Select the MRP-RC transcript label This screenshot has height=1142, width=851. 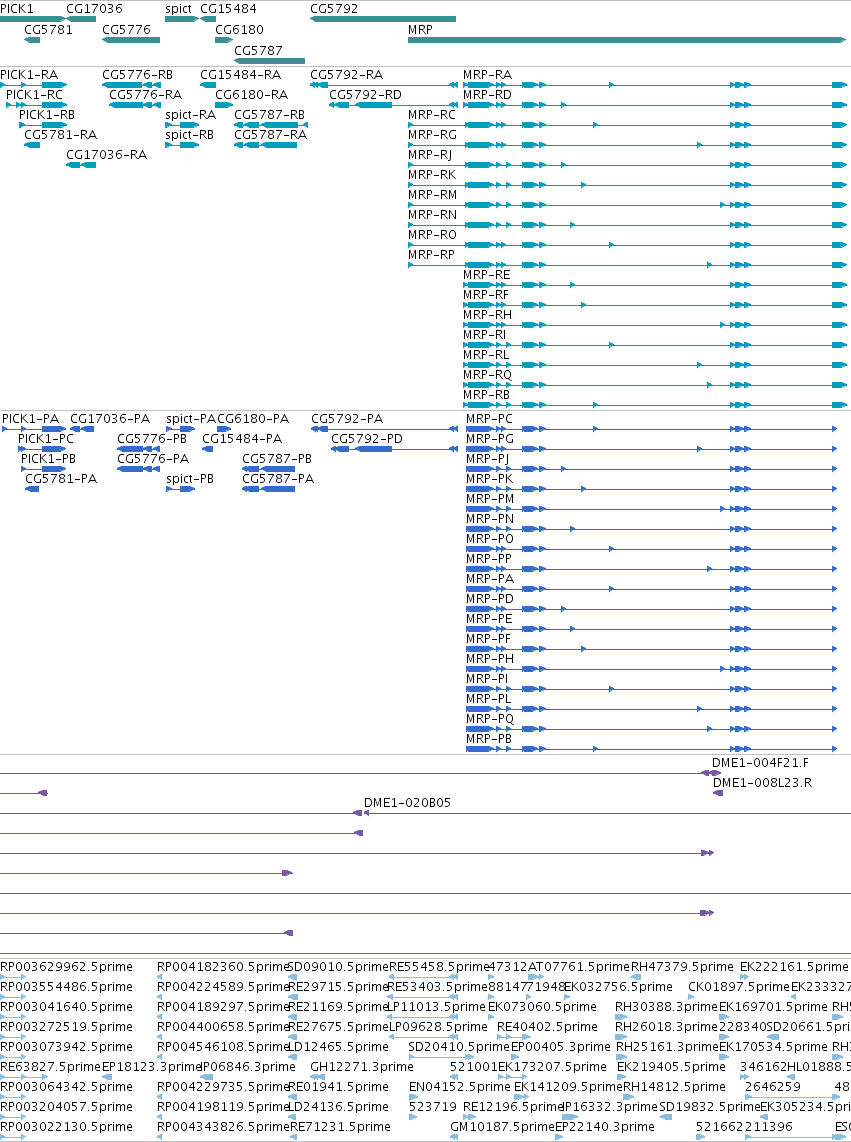tap(432, 115)
